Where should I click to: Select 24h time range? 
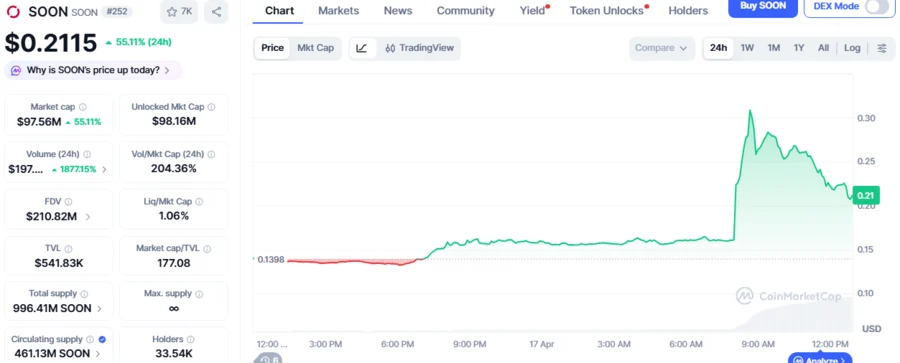pyautogui.click(x=719, y=48)
